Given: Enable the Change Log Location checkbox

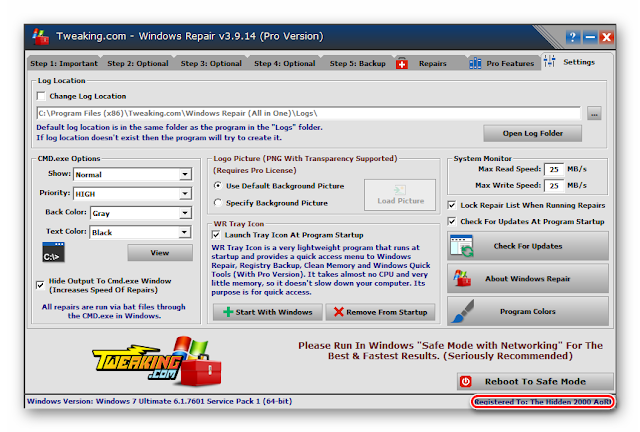Looking at the screenshot, I should click(41, 96).
